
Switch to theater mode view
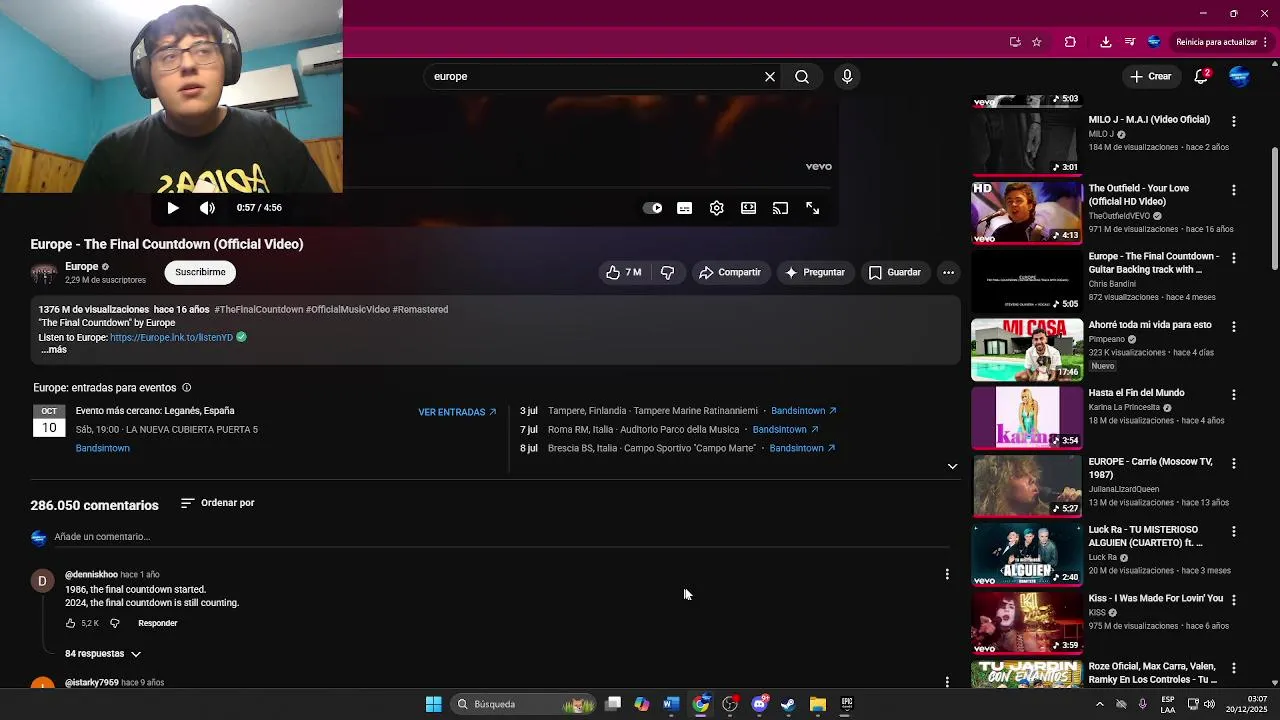click(x=748, y=208)
